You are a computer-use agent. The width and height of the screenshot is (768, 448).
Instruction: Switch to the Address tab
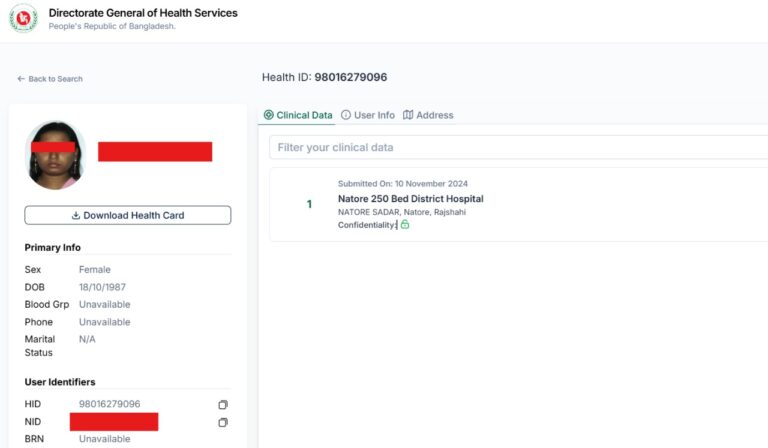[428, 115]
